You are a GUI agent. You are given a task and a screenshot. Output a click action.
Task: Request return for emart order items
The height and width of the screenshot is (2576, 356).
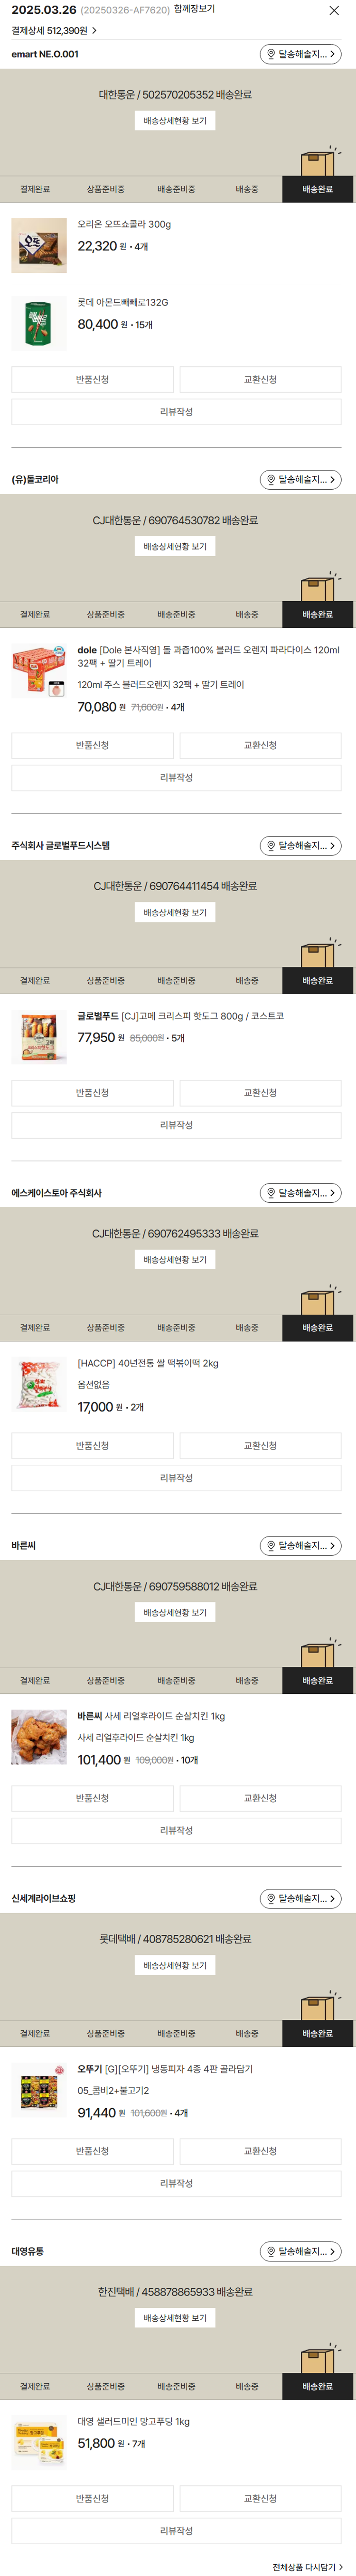click(x=93, y=380)
